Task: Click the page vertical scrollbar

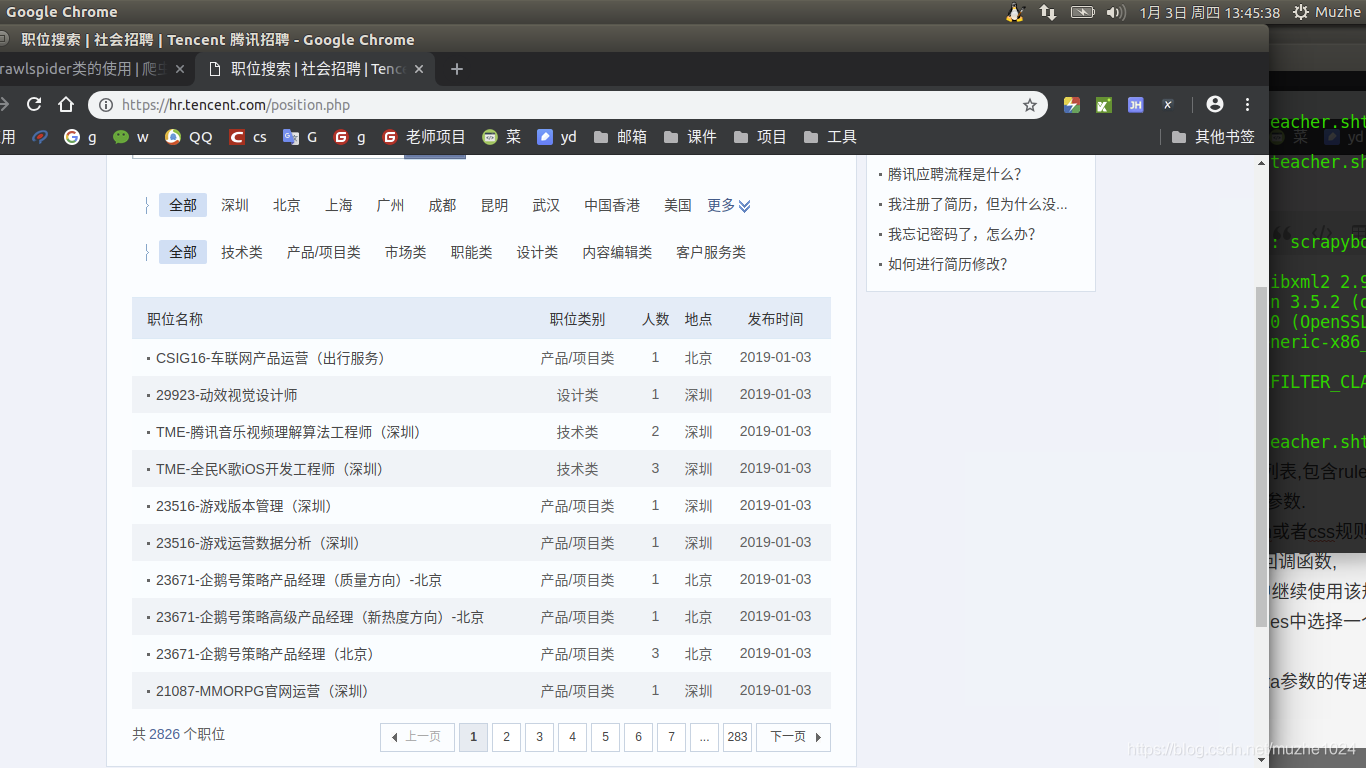Action: (x=1262, y=455)
